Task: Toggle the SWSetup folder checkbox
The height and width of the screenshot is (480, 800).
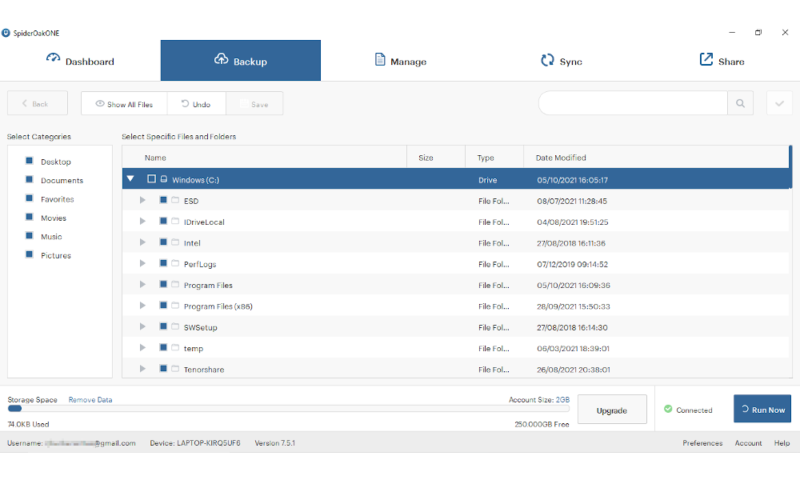Action: pyautogui.click(x=163, y=326)
